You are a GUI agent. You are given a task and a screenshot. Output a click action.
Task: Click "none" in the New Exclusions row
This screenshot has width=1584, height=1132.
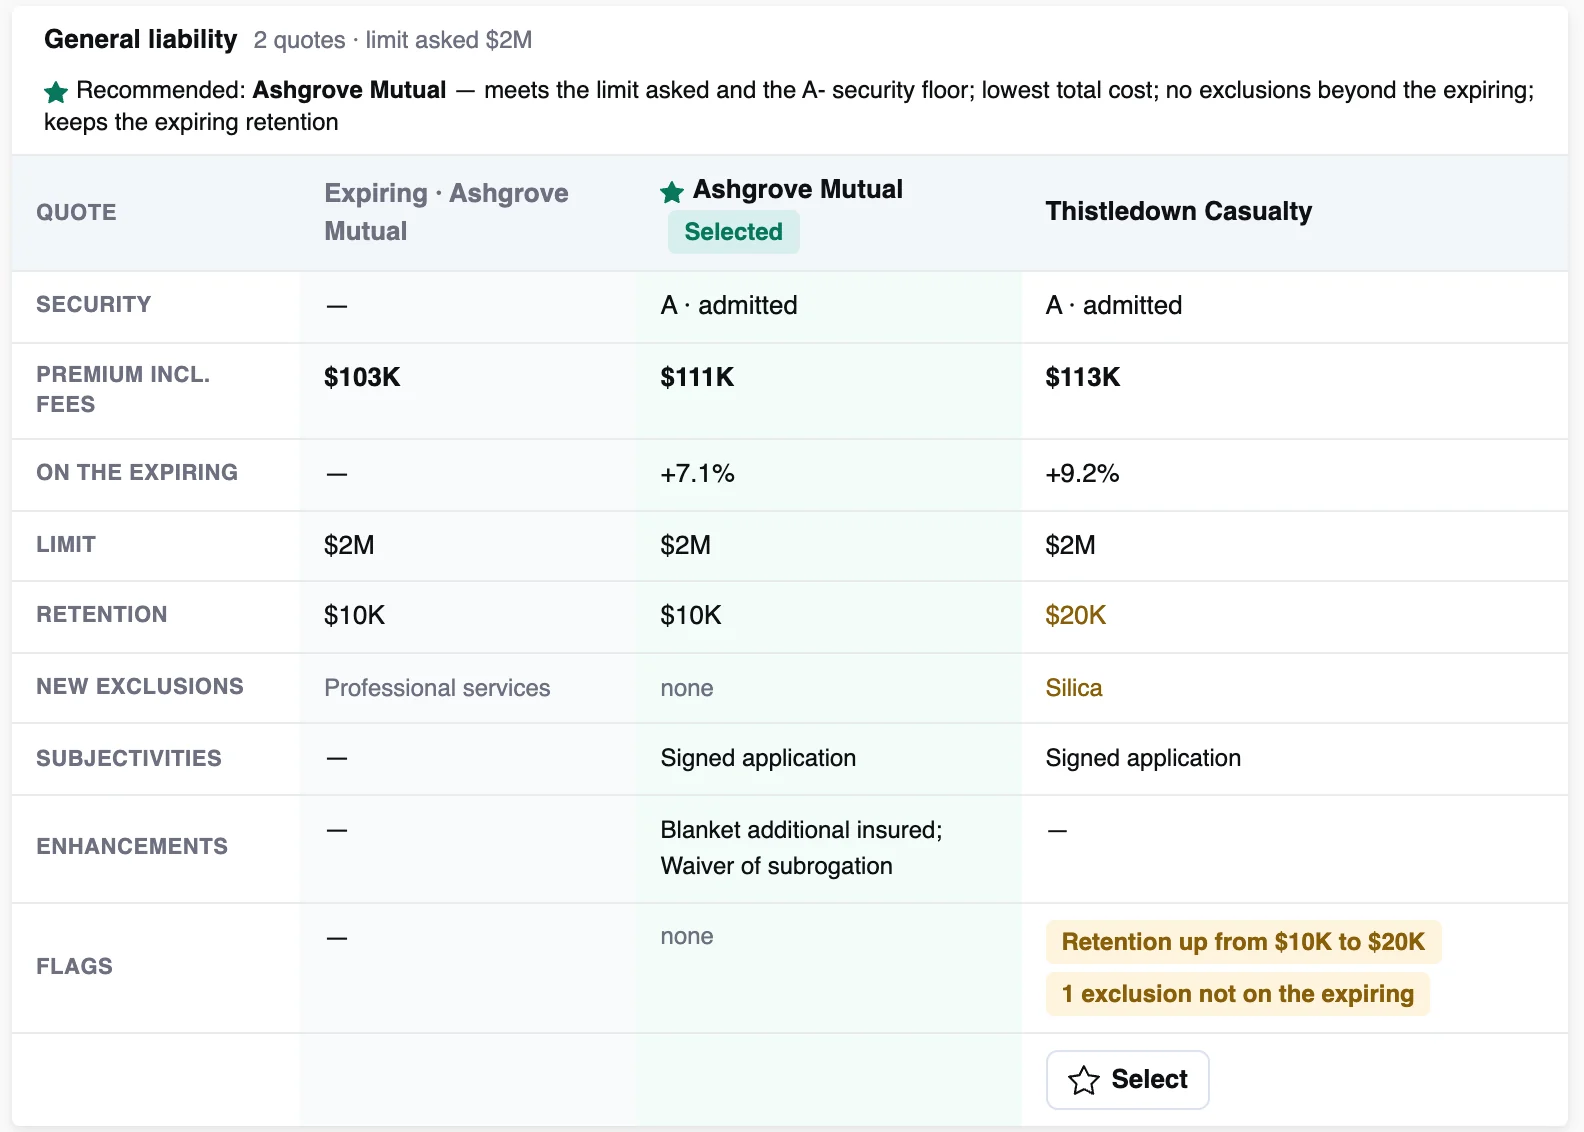(687, 688)
